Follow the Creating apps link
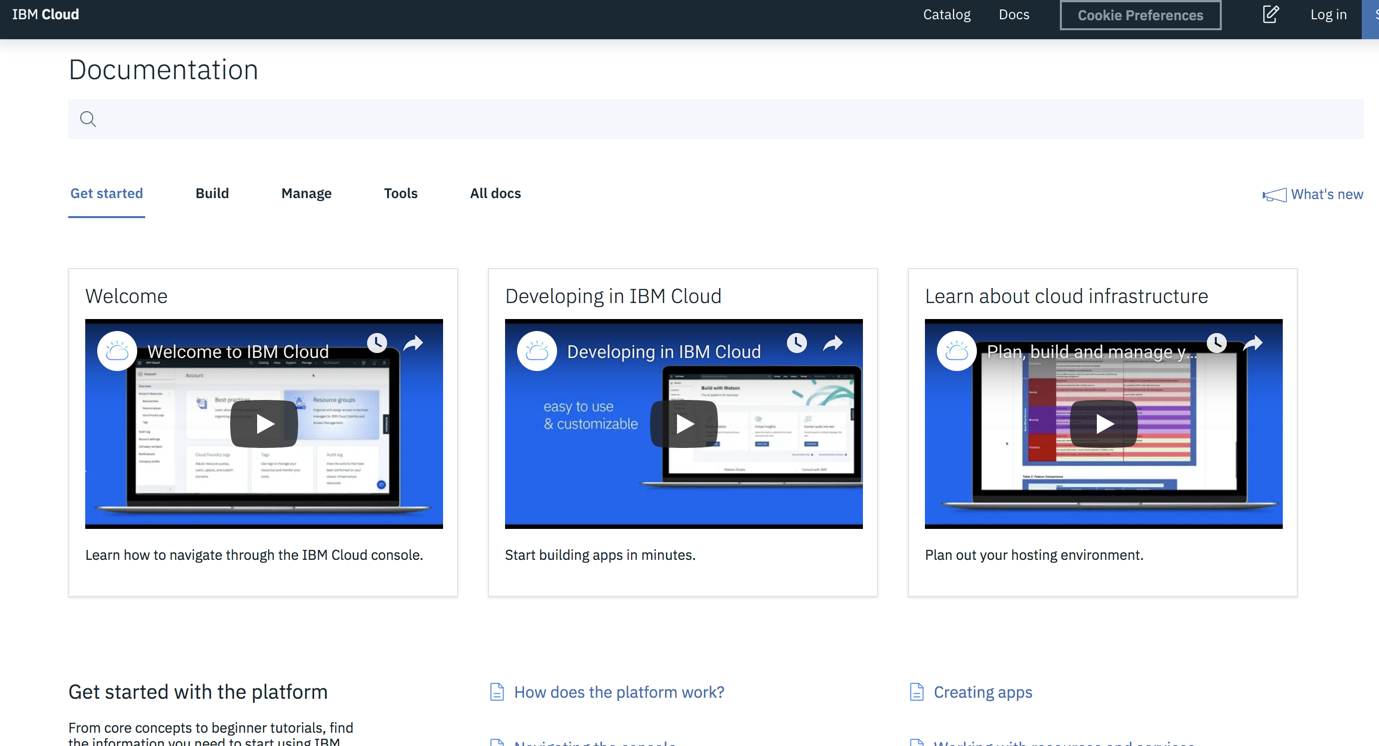This screenshot has height=746, width=1379. point(985,691)
